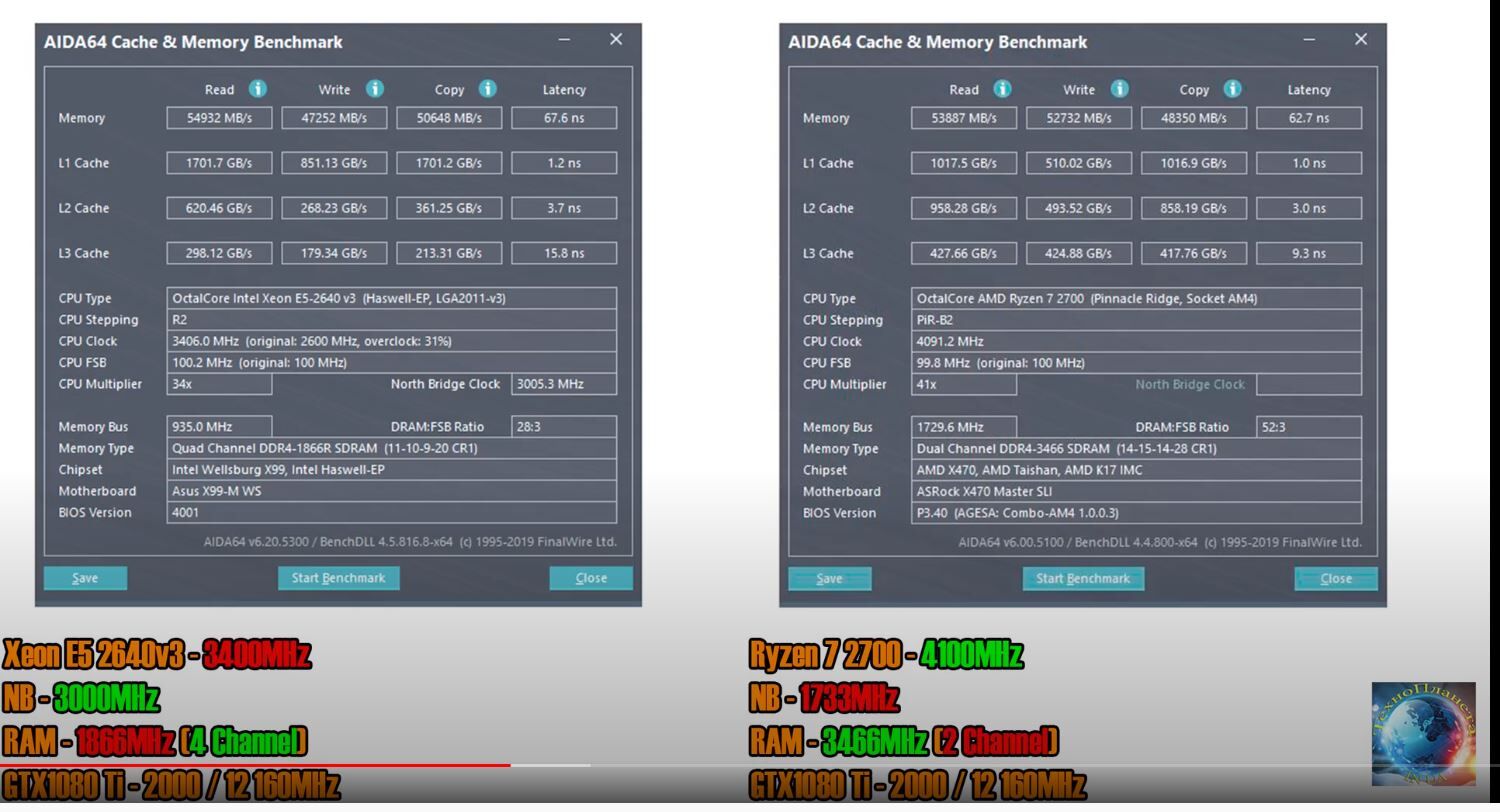The width and height of the screenshot is (1500, 812).
Task: Click CPU Stepping value PiR-B2
Action: point(1137,320)
